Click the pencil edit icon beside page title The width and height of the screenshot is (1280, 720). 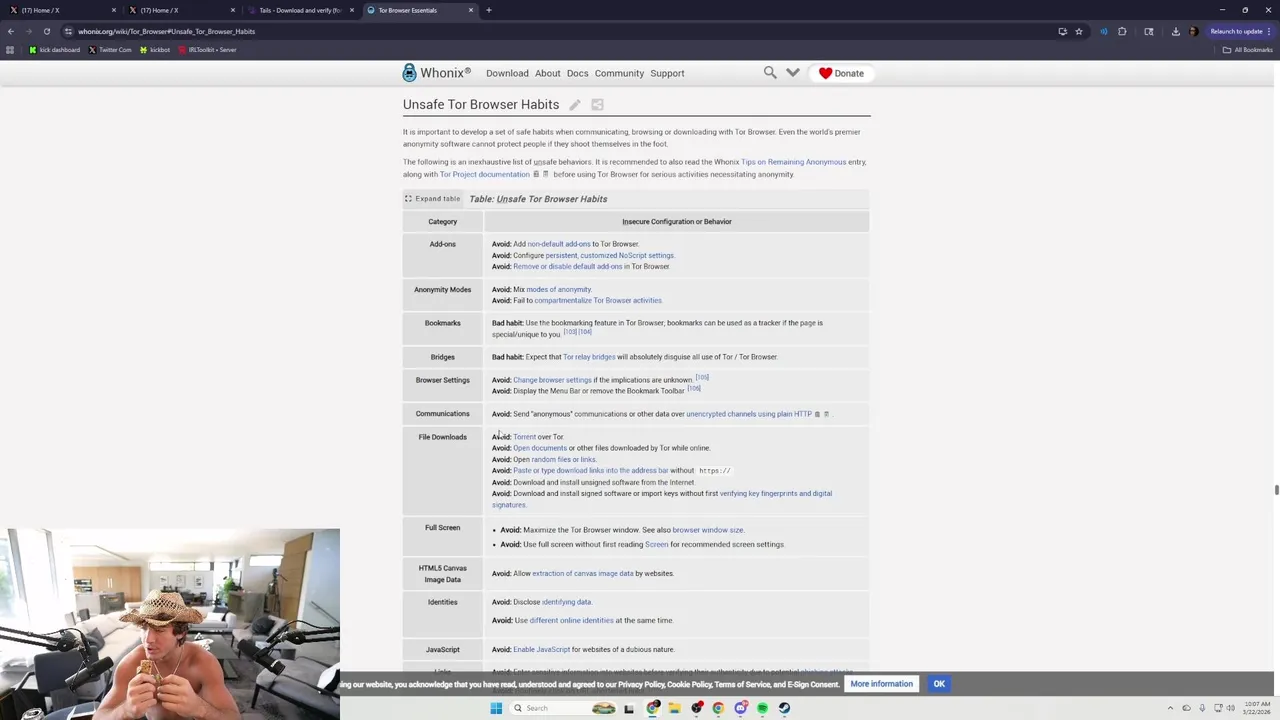(x=575, y=104)
